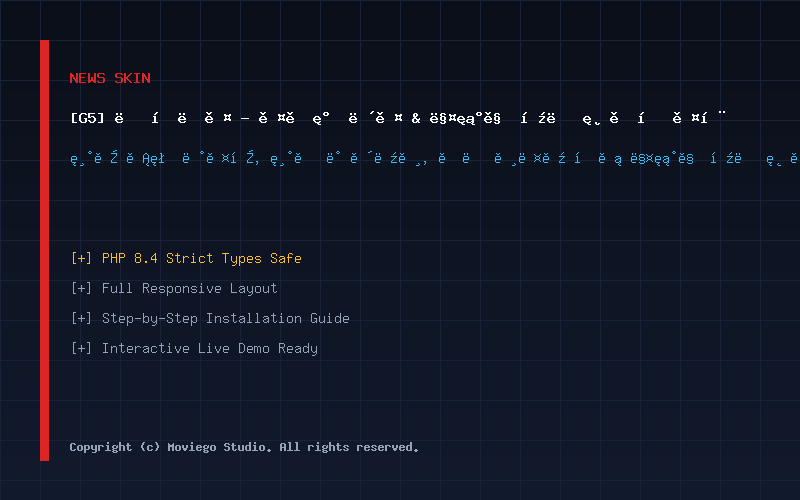Click the dash separator in the white title line
The height and width of the screenshot is (500, 800).
(245, 119)
